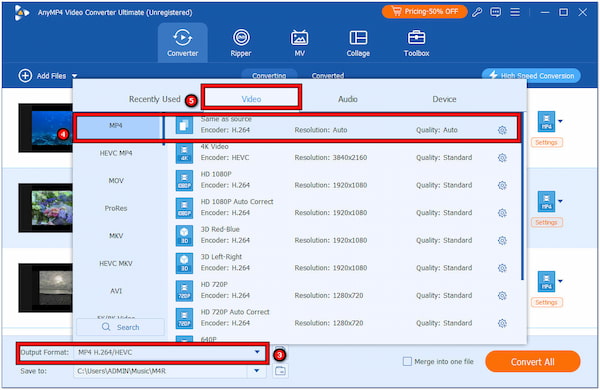
Task: Select HEVC MP4 in the format list
Action: (116, 153)
